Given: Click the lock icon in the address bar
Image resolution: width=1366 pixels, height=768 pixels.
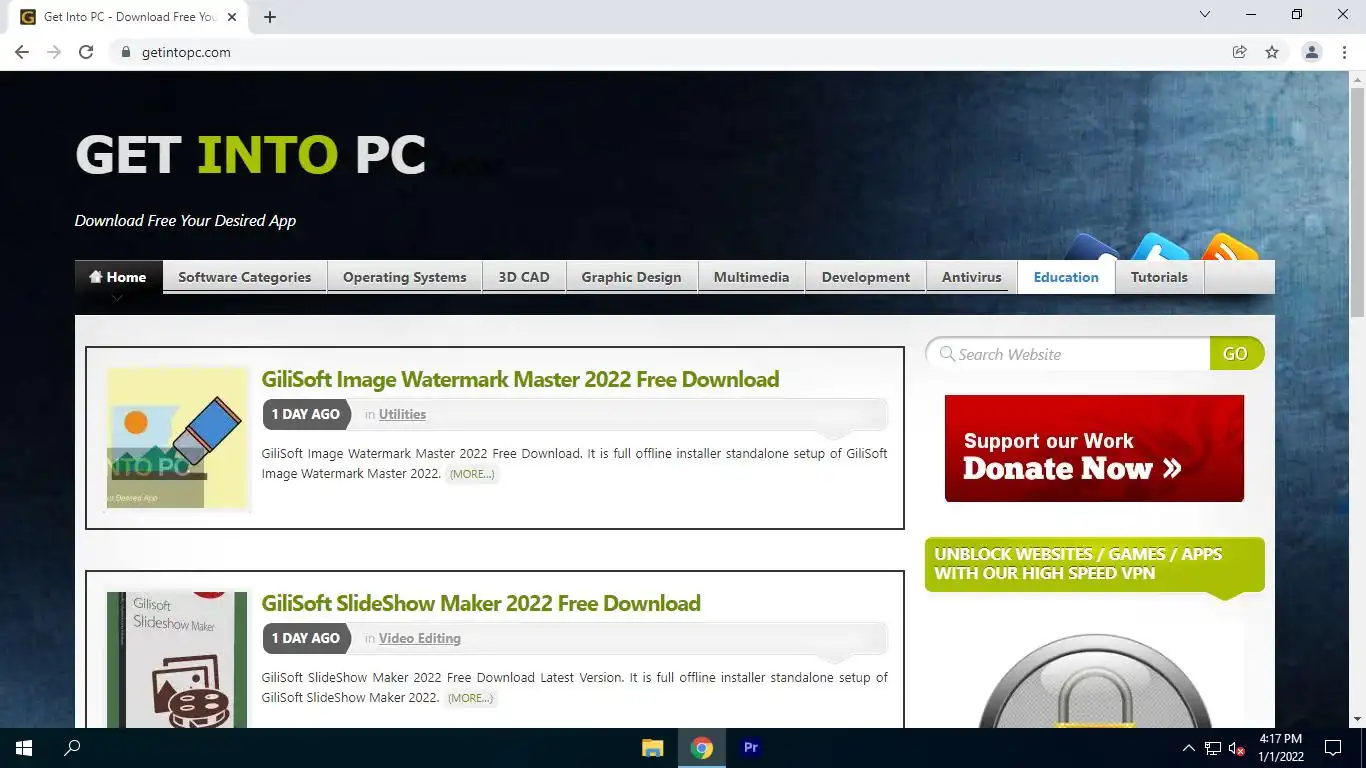Looking at the screenshot, I should [x=125, y=52].
